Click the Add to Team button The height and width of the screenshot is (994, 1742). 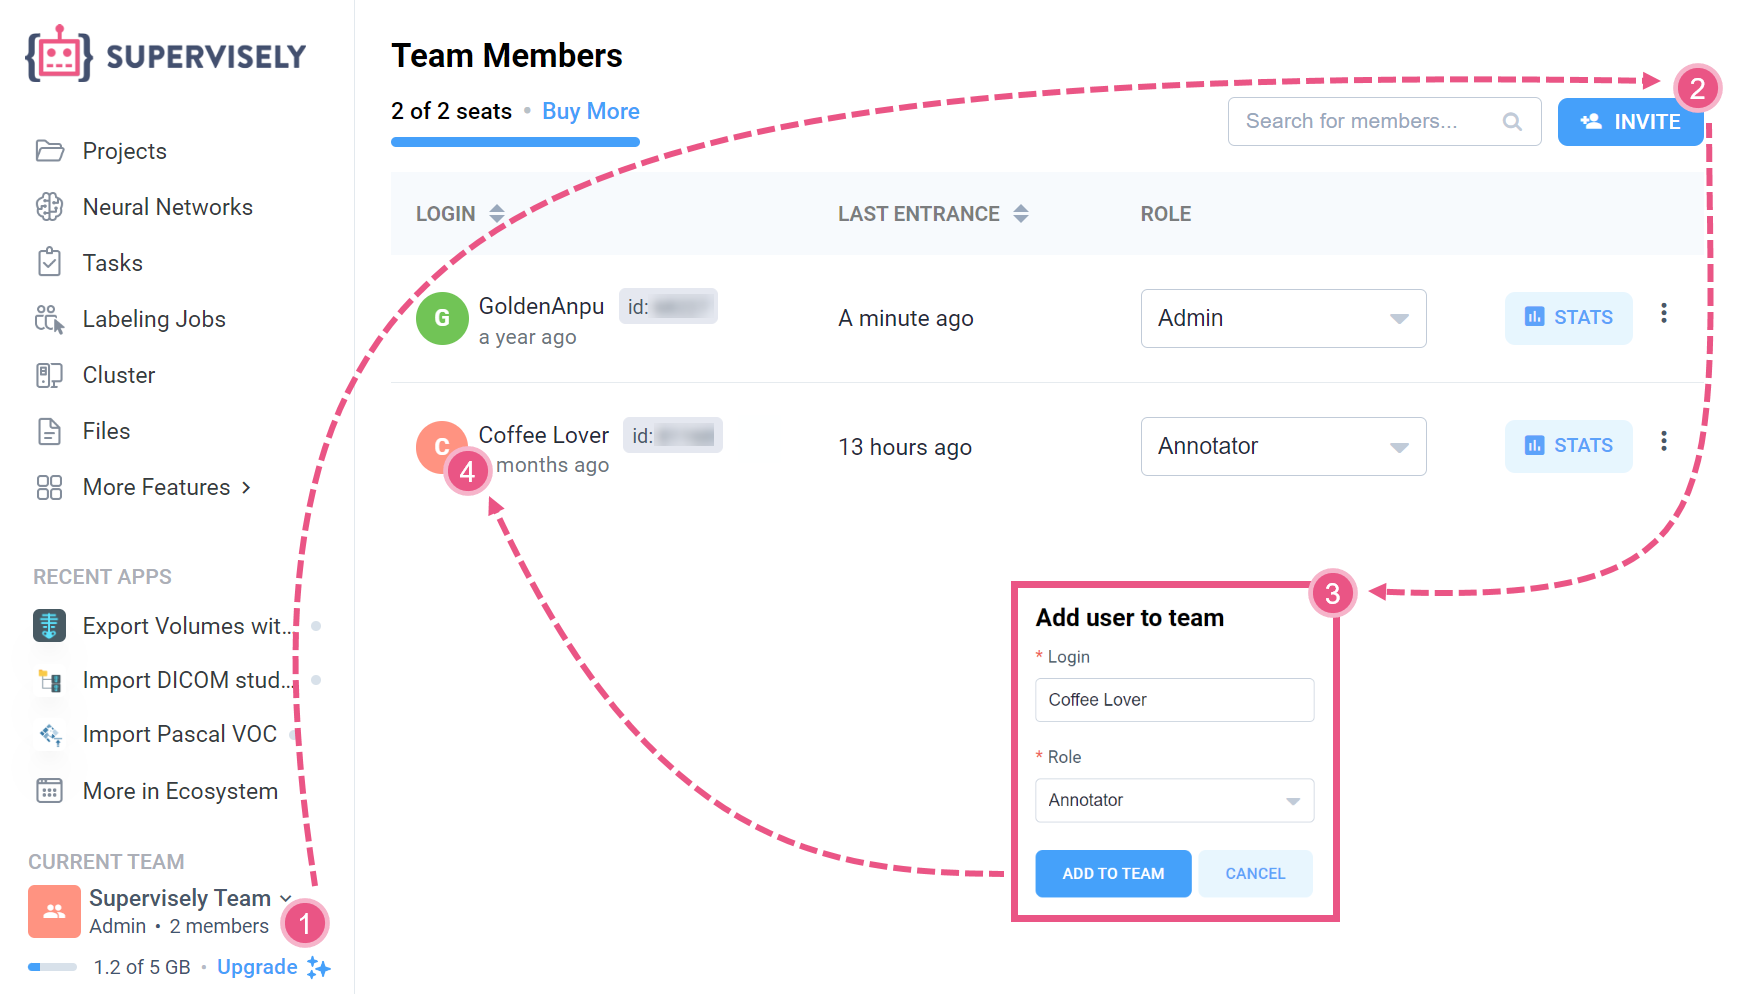click(1113, 874)
